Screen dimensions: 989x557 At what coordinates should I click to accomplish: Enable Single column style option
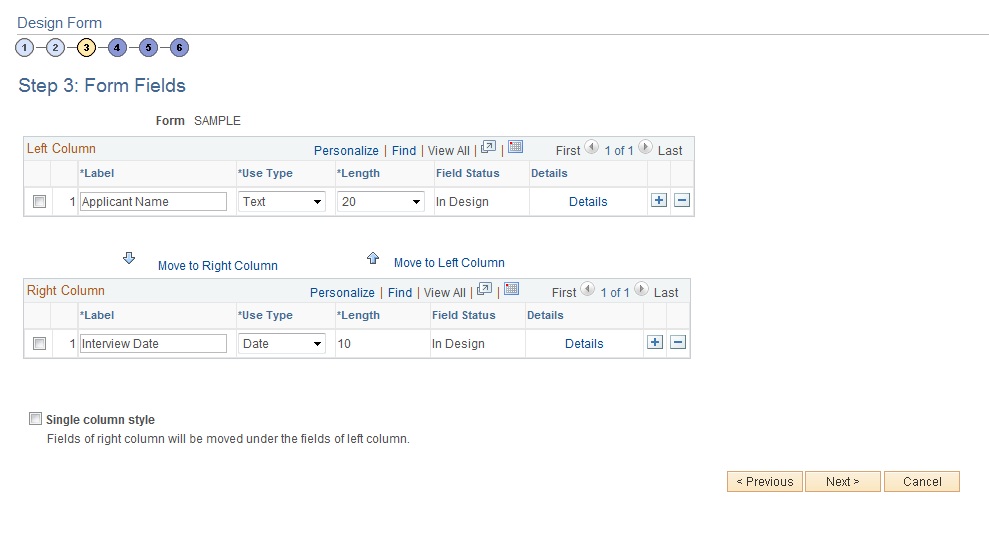(x=36, y=419)
